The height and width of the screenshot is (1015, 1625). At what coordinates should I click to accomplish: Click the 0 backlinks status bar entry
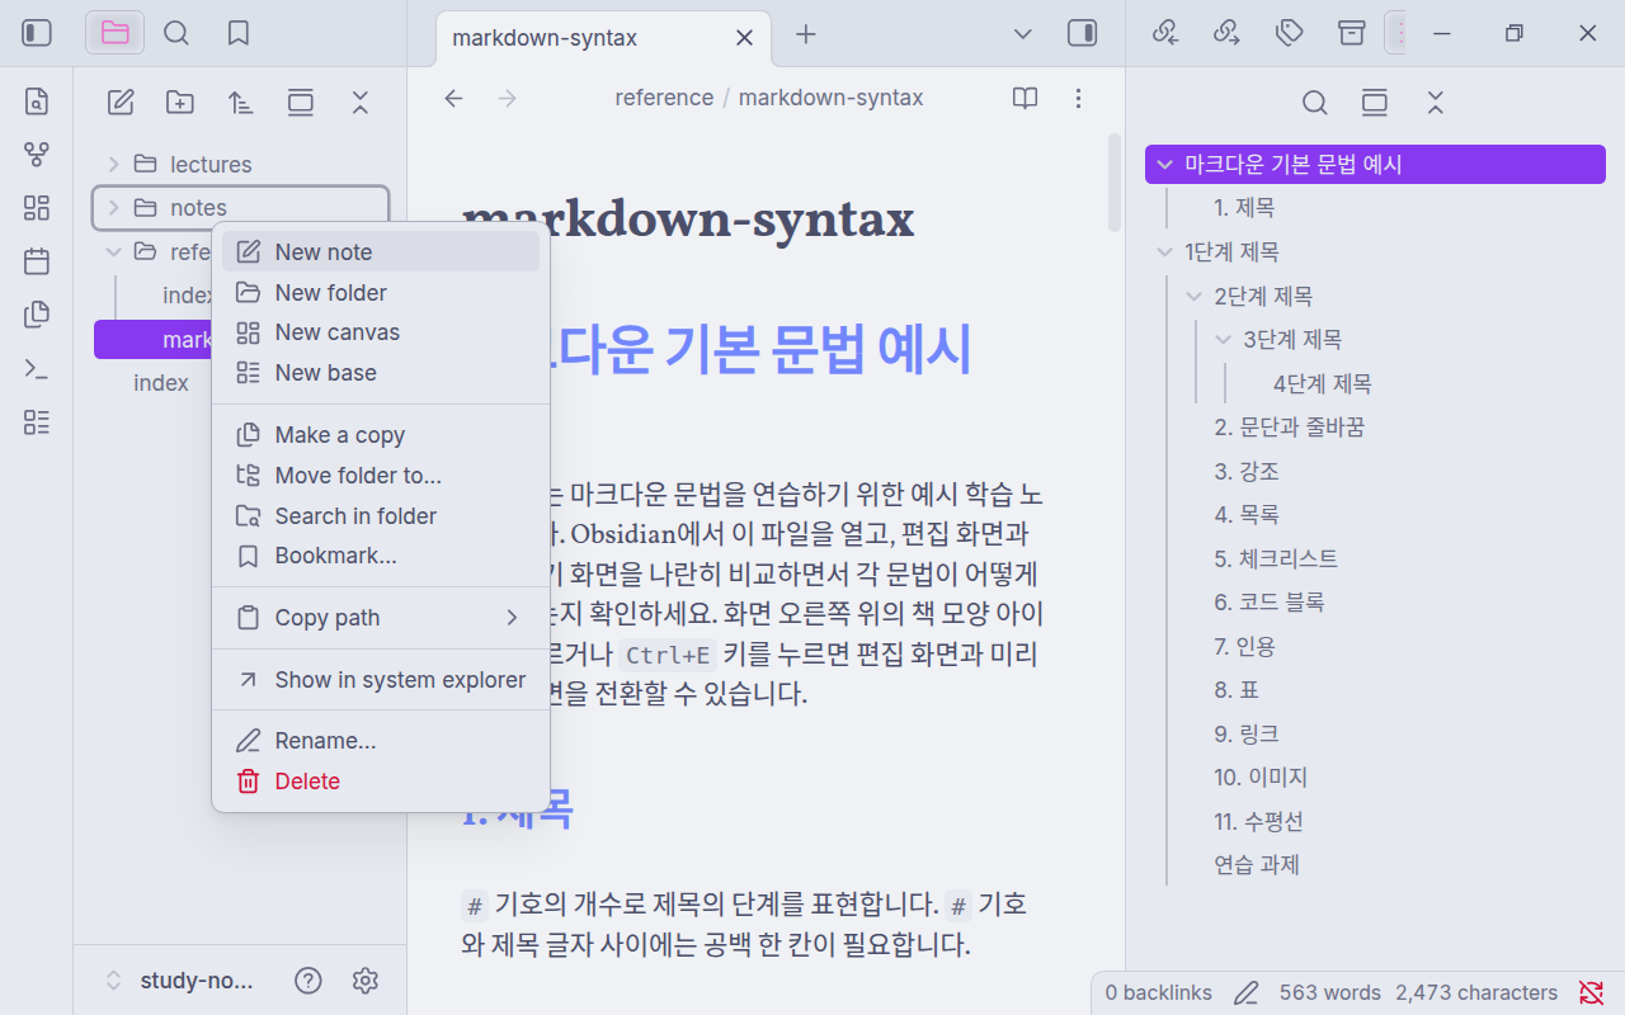point(1158,992)
